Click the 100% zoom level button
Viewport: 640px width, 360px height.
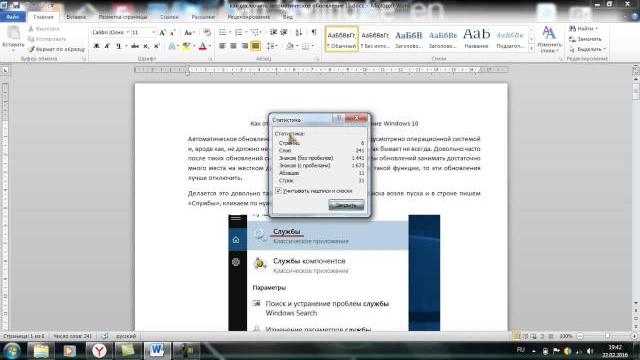566,336
